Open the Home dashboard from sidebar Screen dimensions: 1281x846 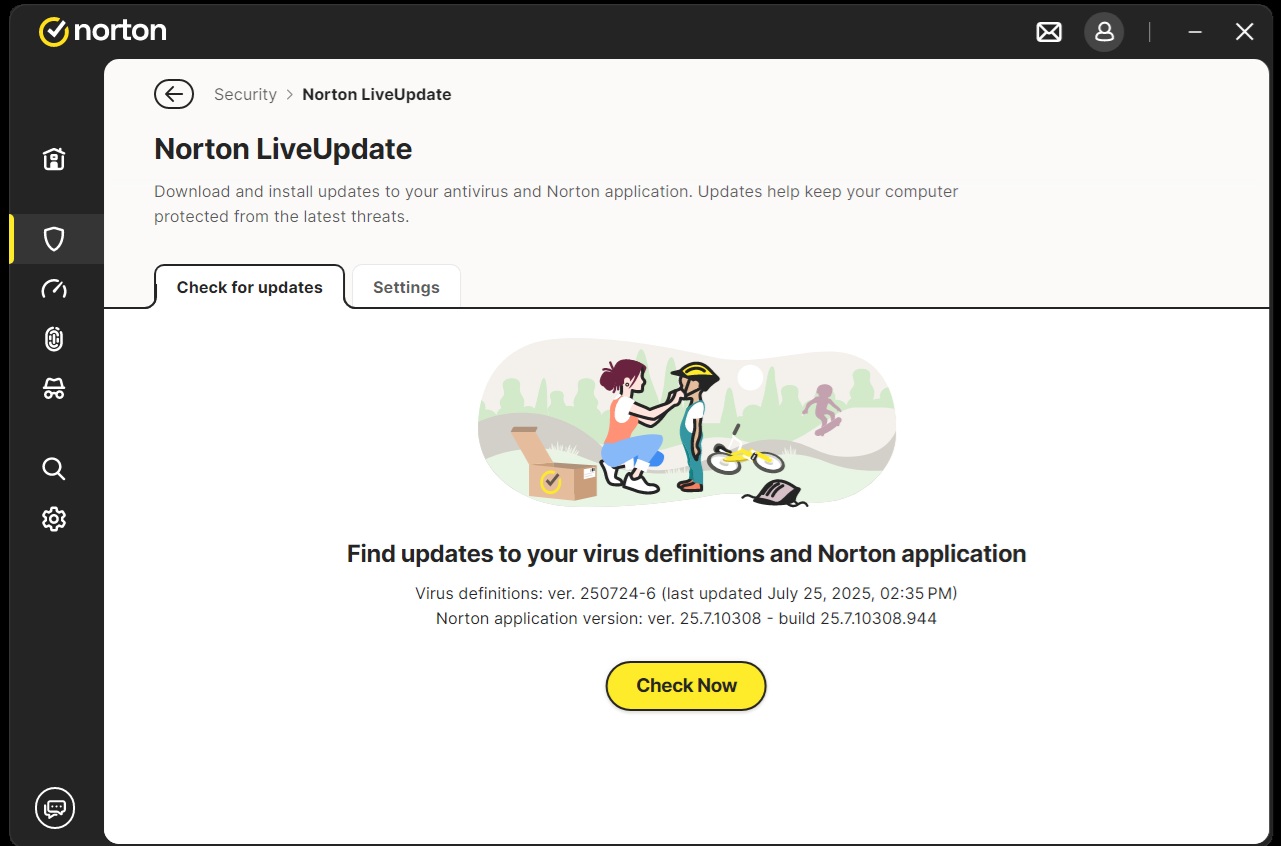pos(54,159)
